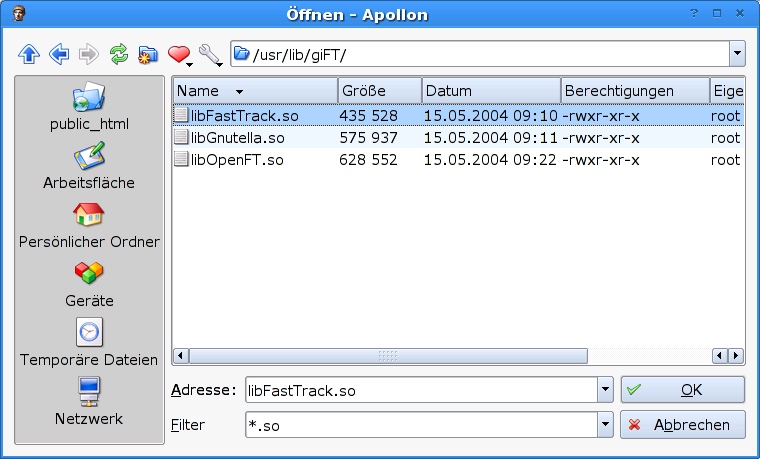Click the Filter text field
760x459 pixels.
pos(421,425)
